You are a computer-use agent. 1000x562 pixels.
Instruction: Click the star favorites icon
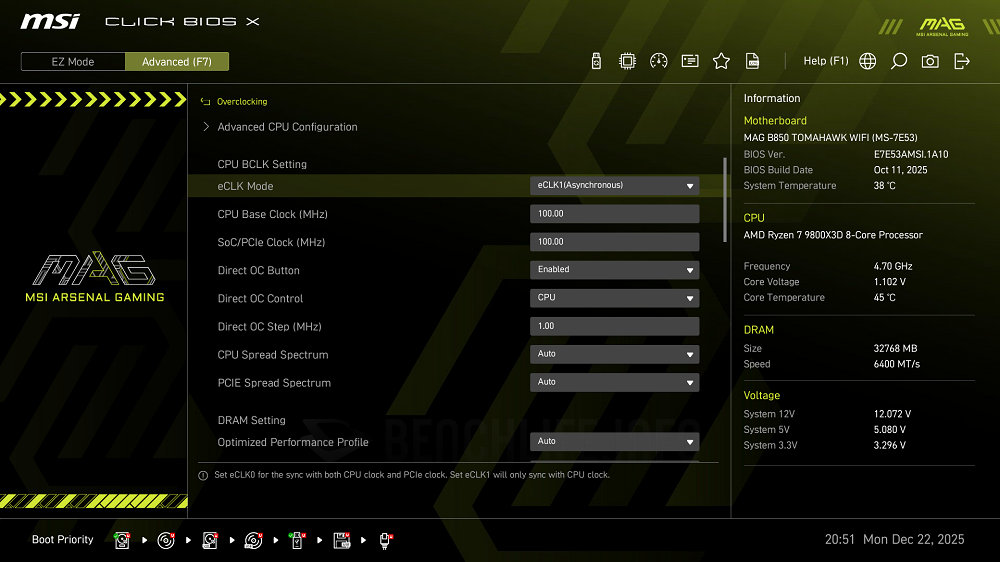tap(721, 61)
